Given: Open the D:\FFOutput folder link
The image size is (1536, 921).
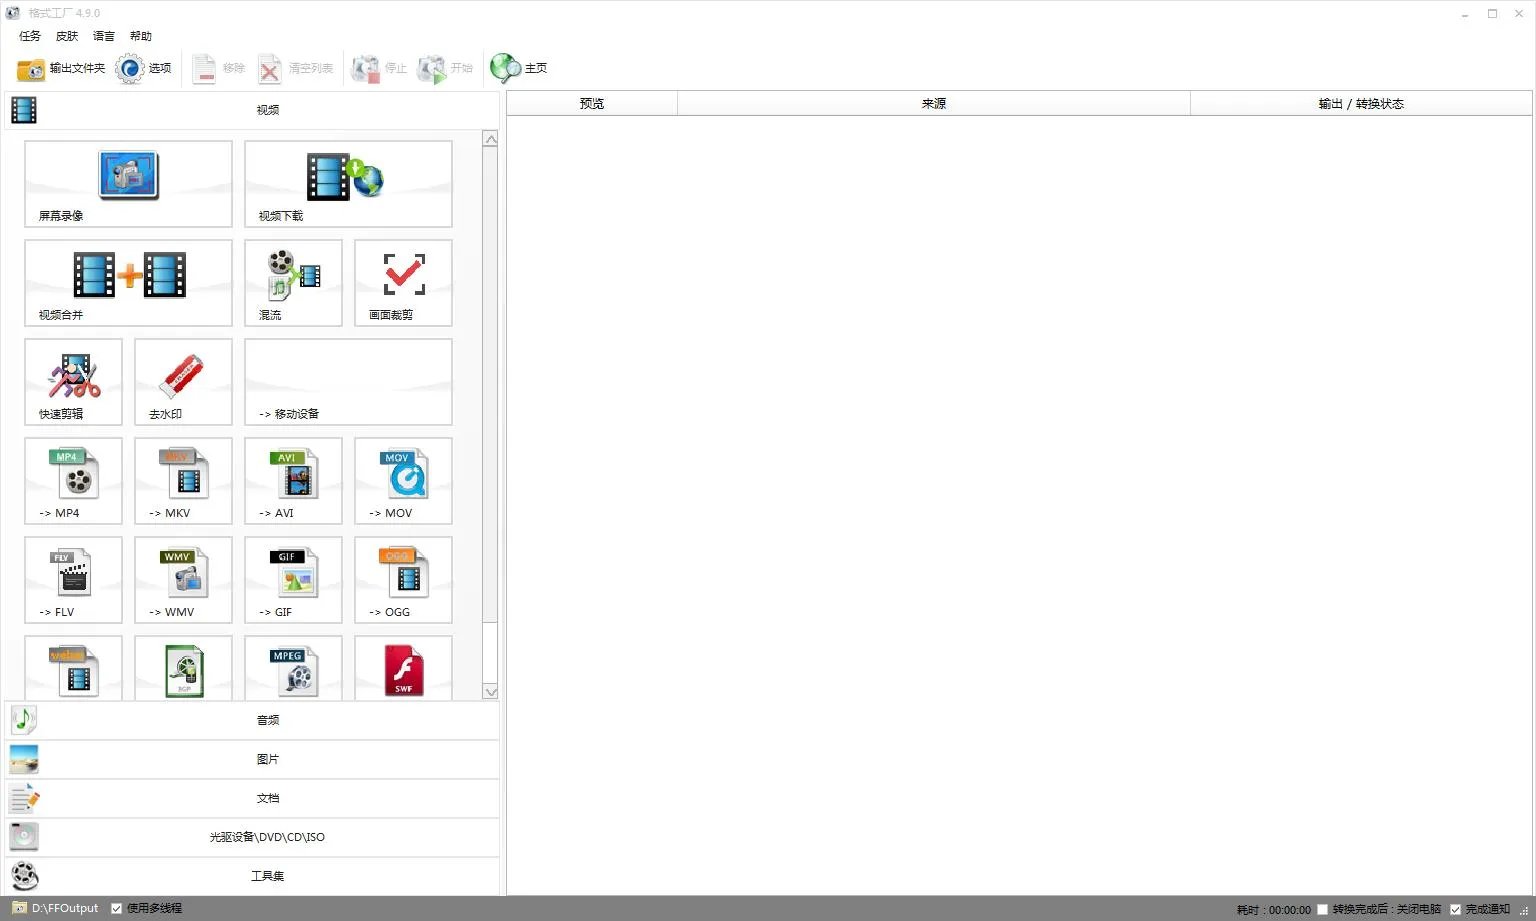Looking at the screenshot, I should click(x=64, y=908).
